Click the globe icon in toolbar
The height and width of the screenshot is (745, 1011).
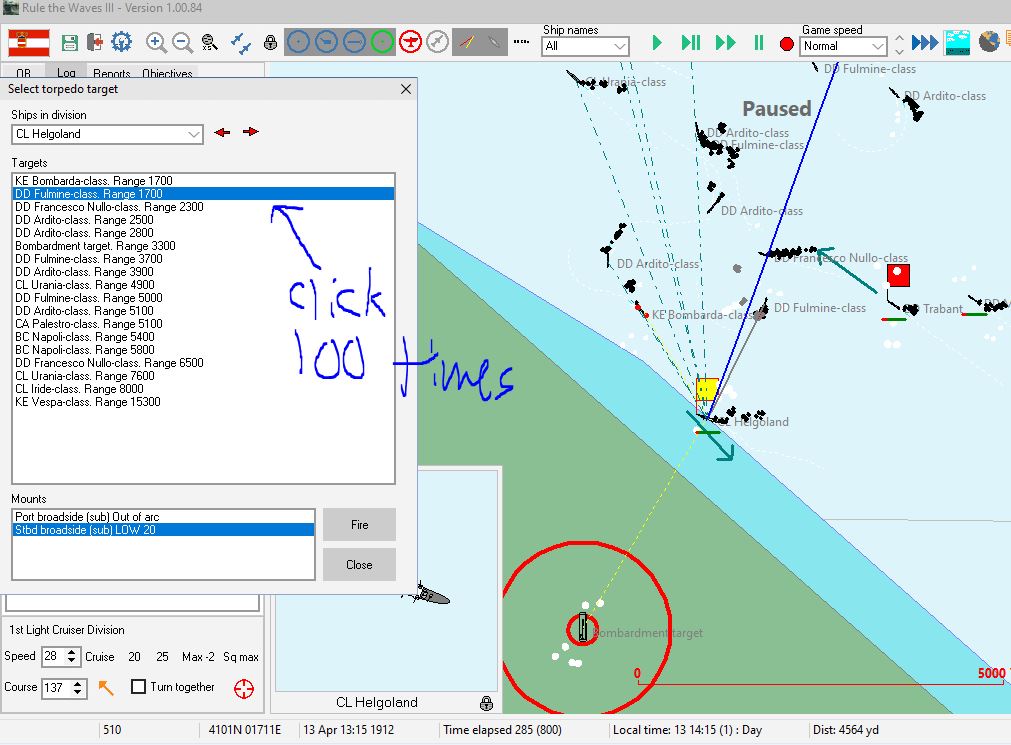989,43
